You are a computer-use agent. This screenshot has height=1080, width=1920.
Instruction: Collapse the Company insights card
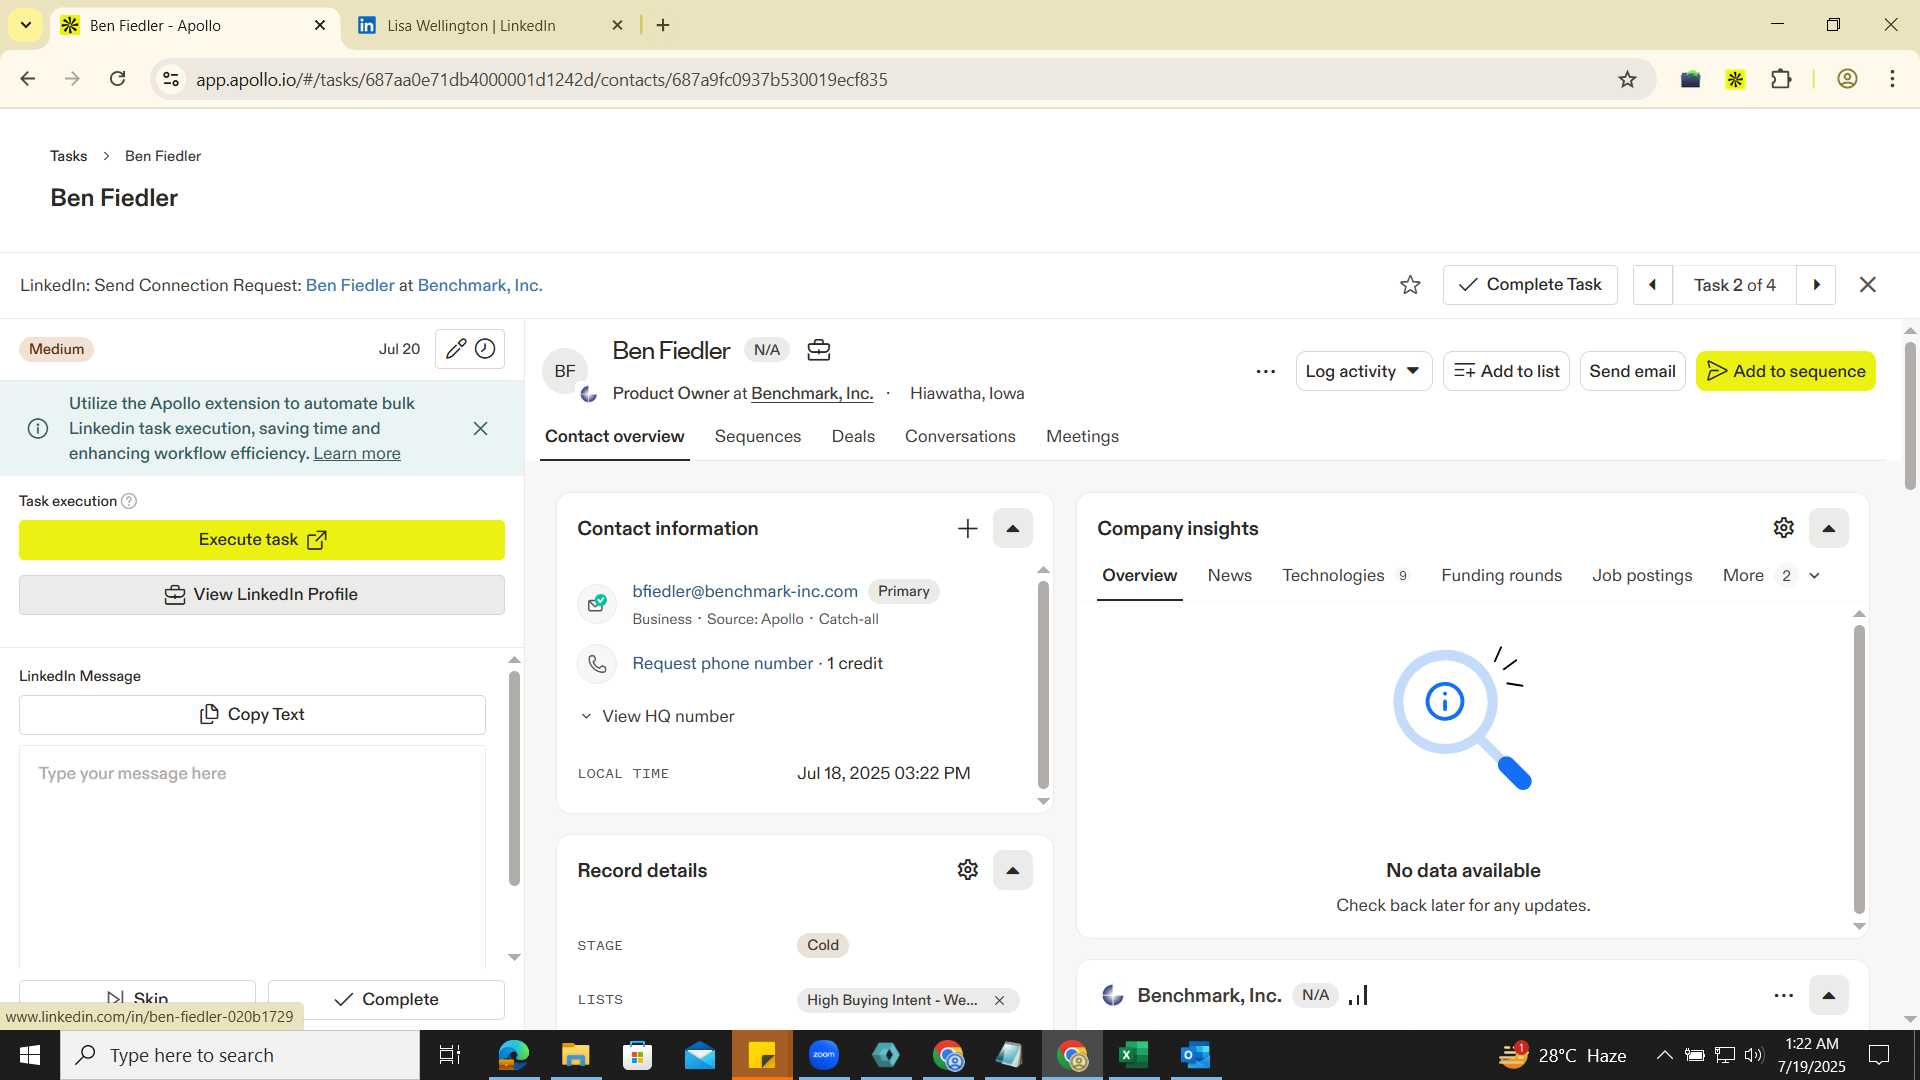1828,528
